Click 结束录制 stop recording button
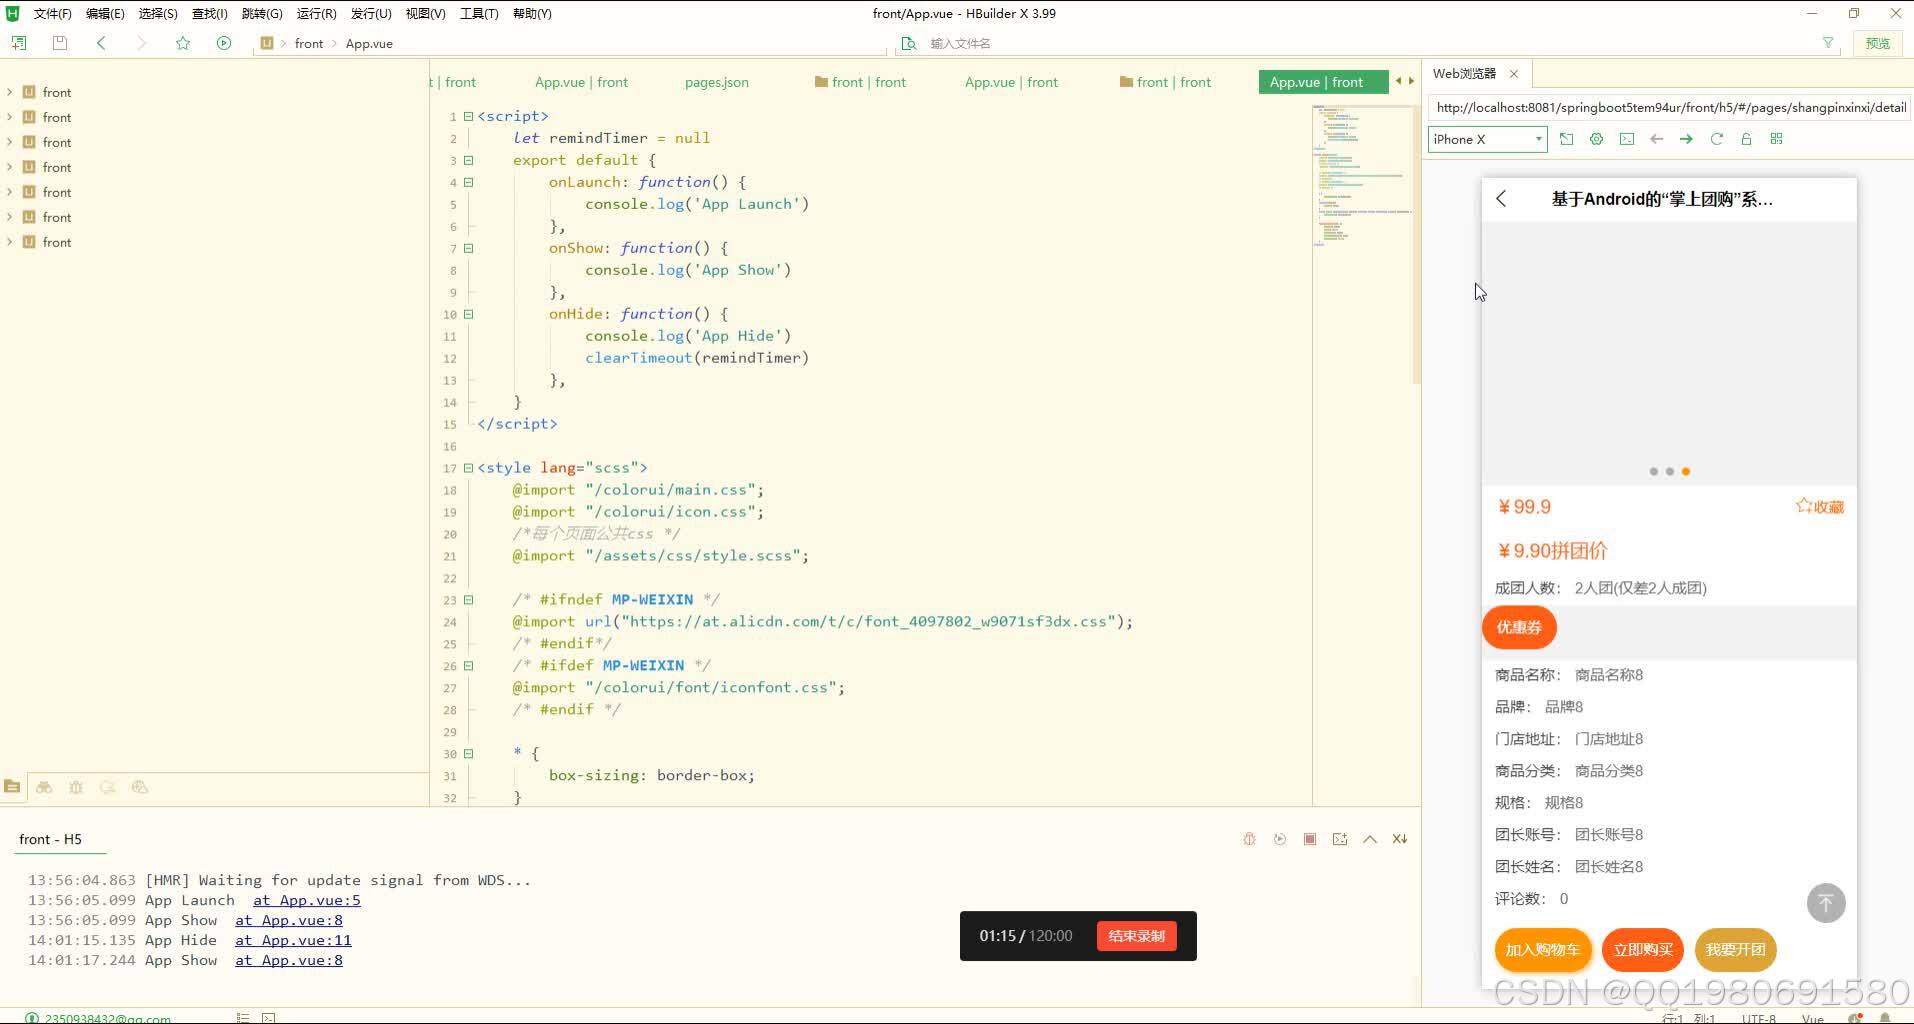 (1136, 936)
